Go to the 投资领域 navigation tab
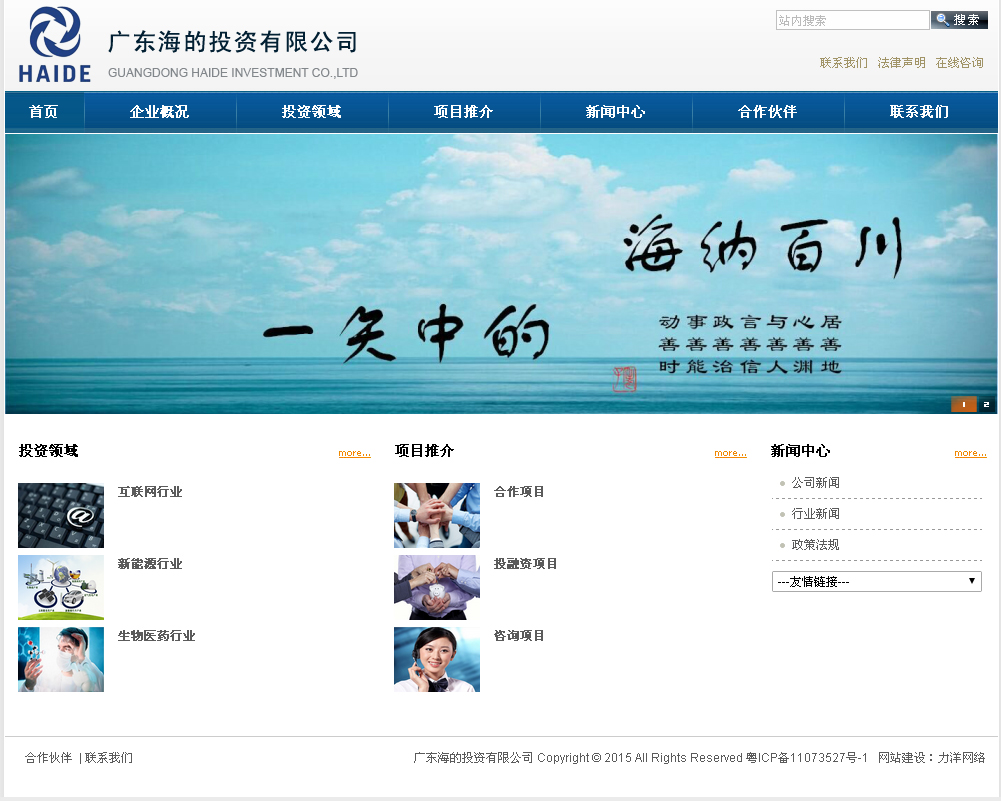The width and height of the screenshot is (1001, 801). click(x=311, y=112)
